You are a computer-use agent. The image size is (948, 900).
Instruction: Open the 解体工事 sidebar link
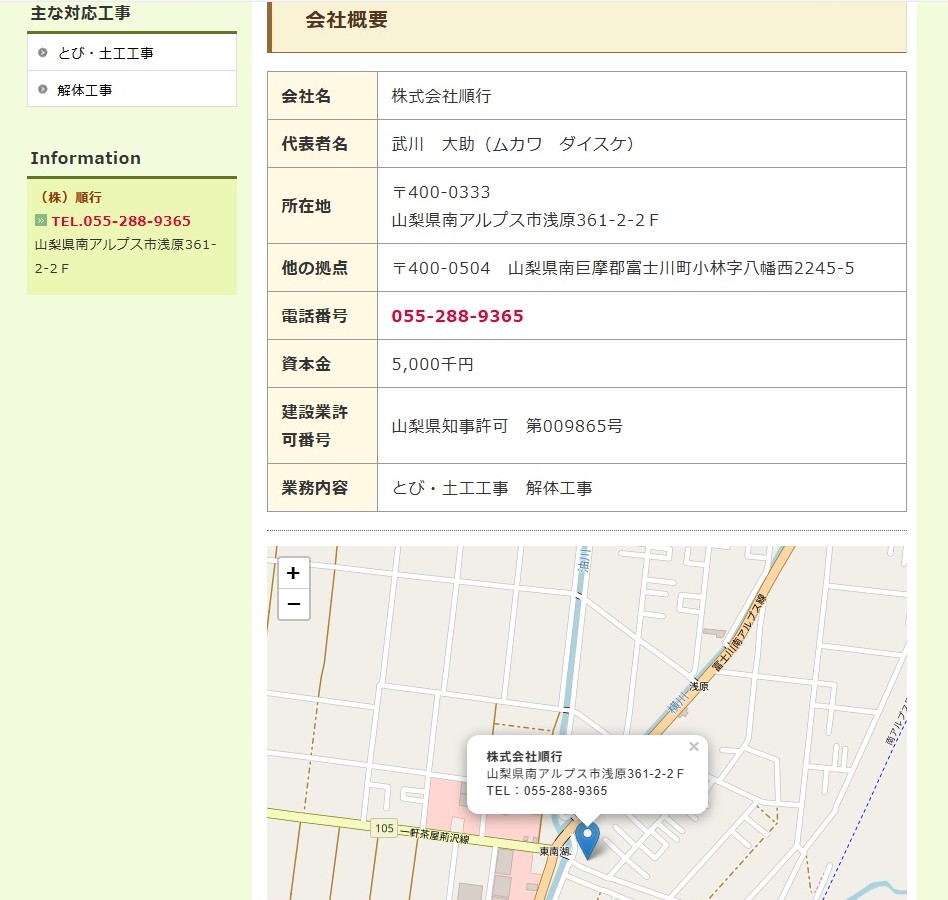[x=85, y=90]
